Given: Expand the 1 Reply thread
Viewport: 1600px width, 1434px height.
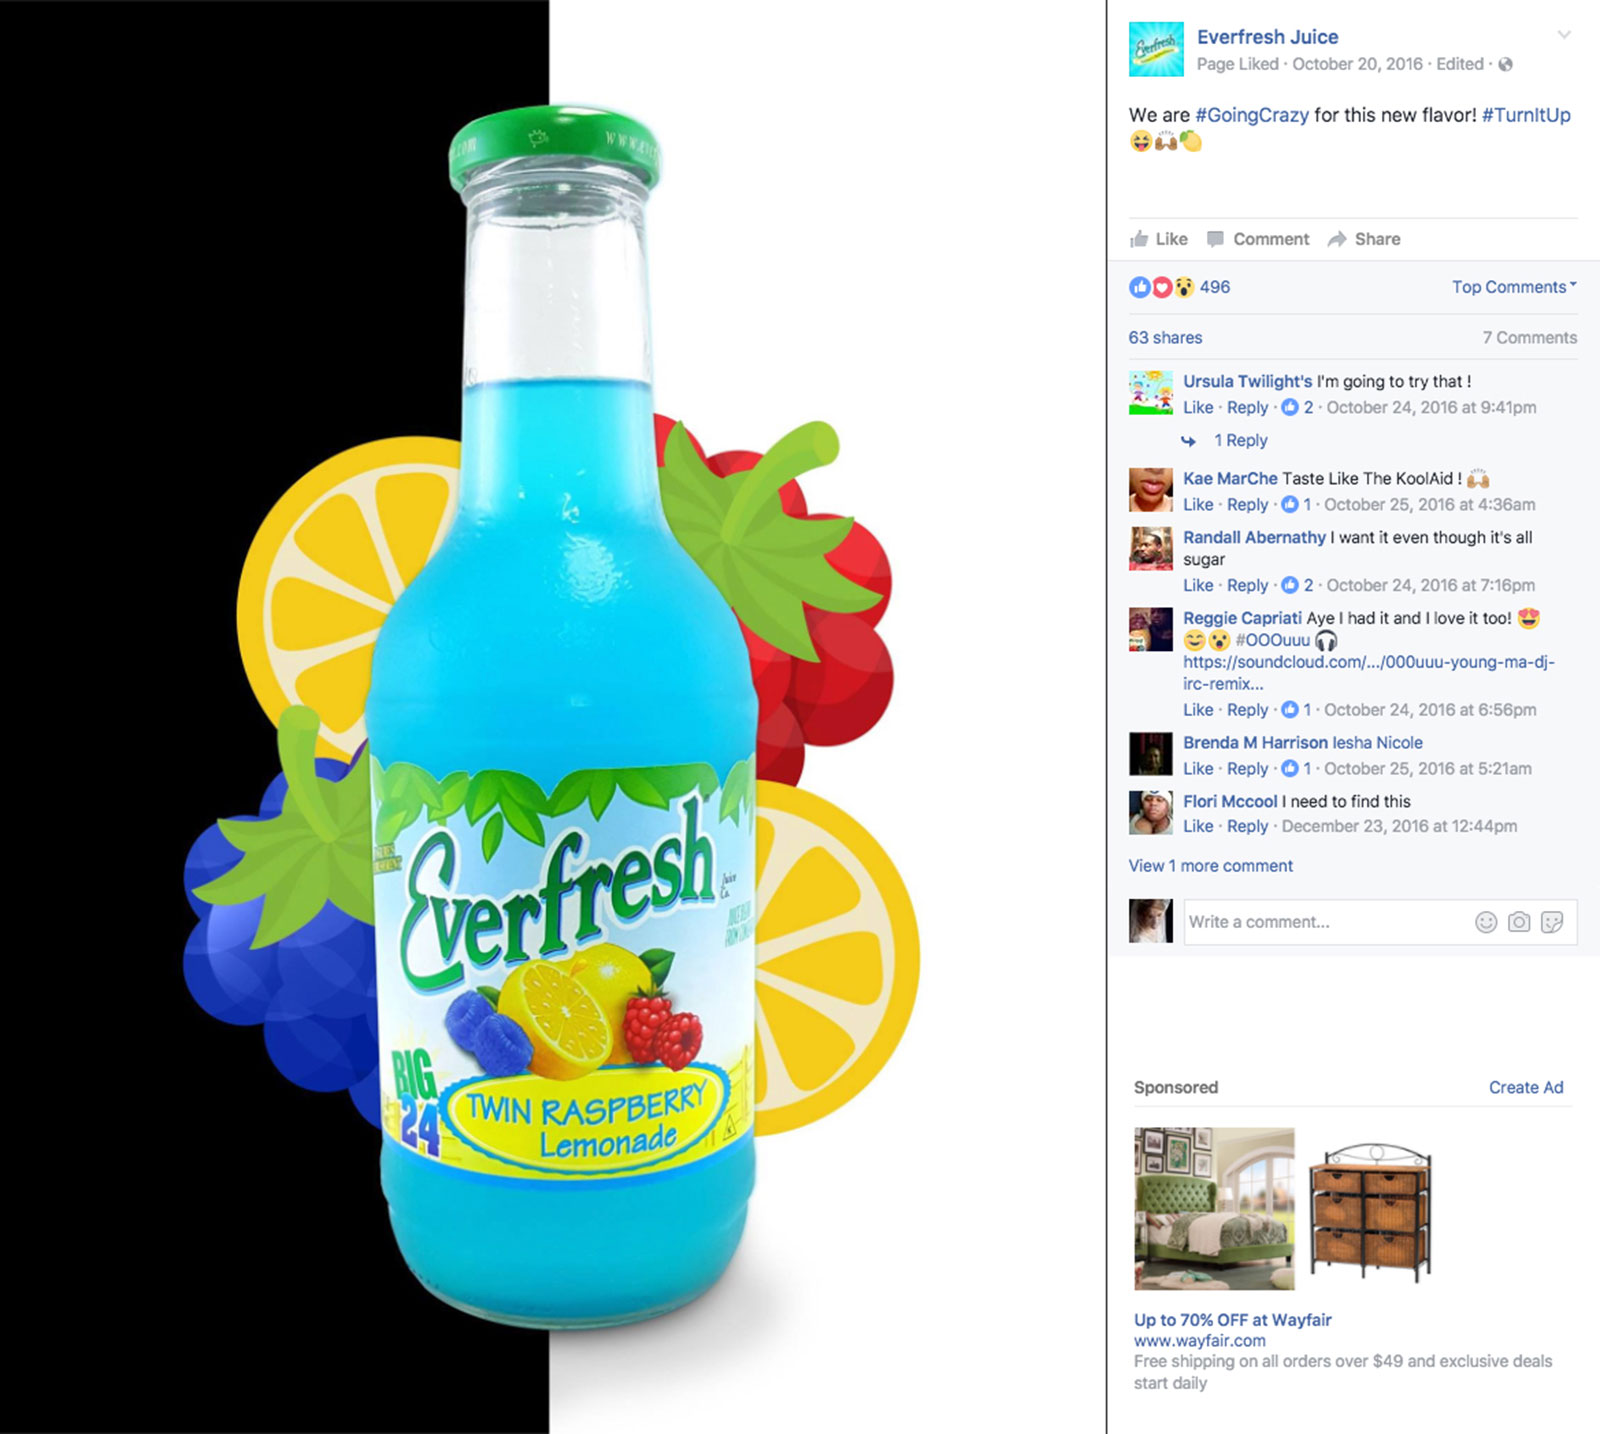Looking at the screenshot, I should coord(1240,440).
